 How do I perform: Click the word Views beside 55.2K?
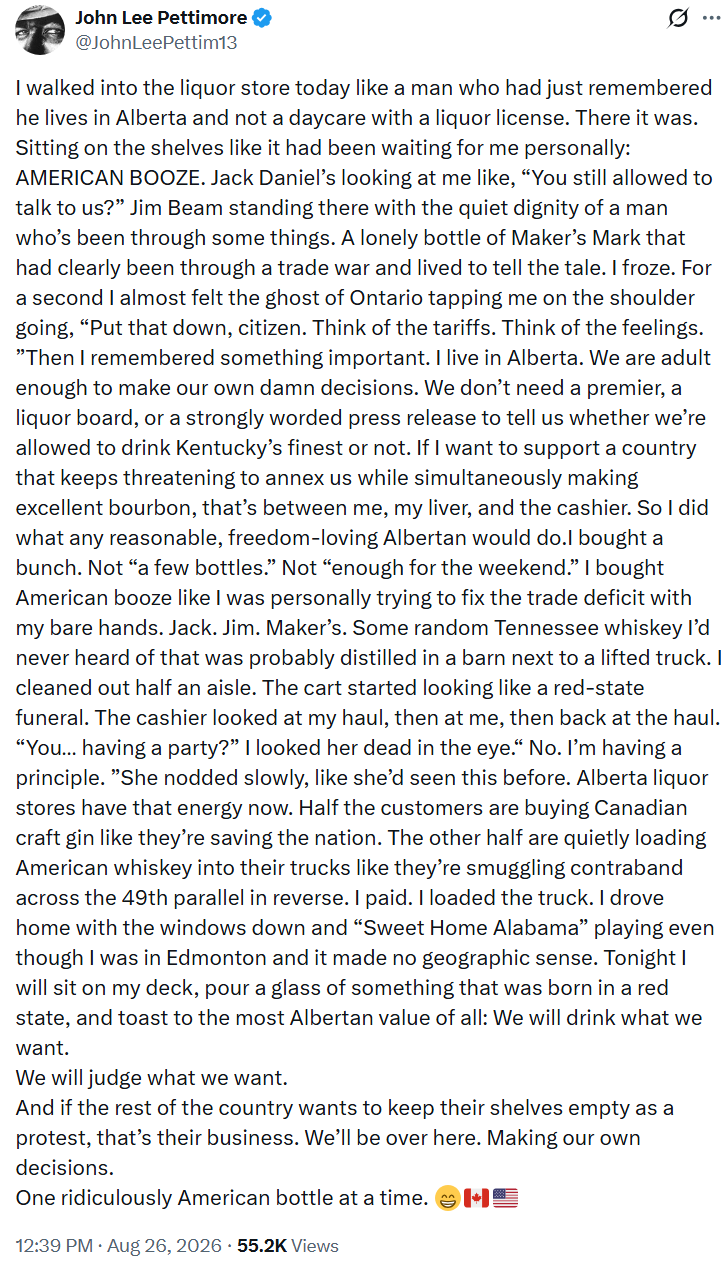[315, 1246]
